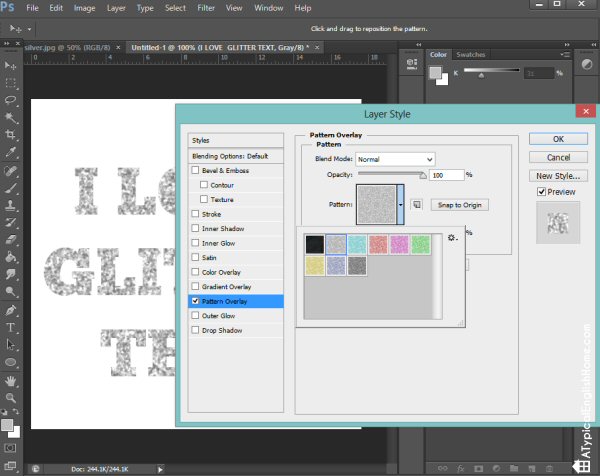
Task: Select the History Brush tool
Action: click(x=10, y=222)
